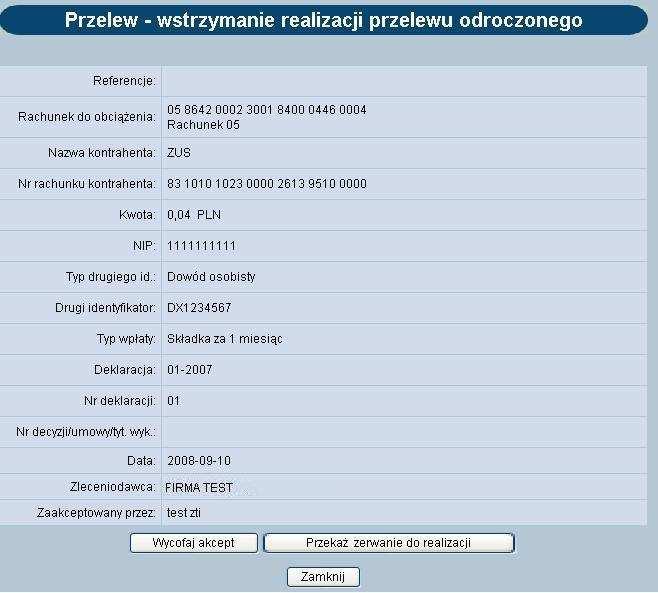Click the Deklaracja label

125,370
